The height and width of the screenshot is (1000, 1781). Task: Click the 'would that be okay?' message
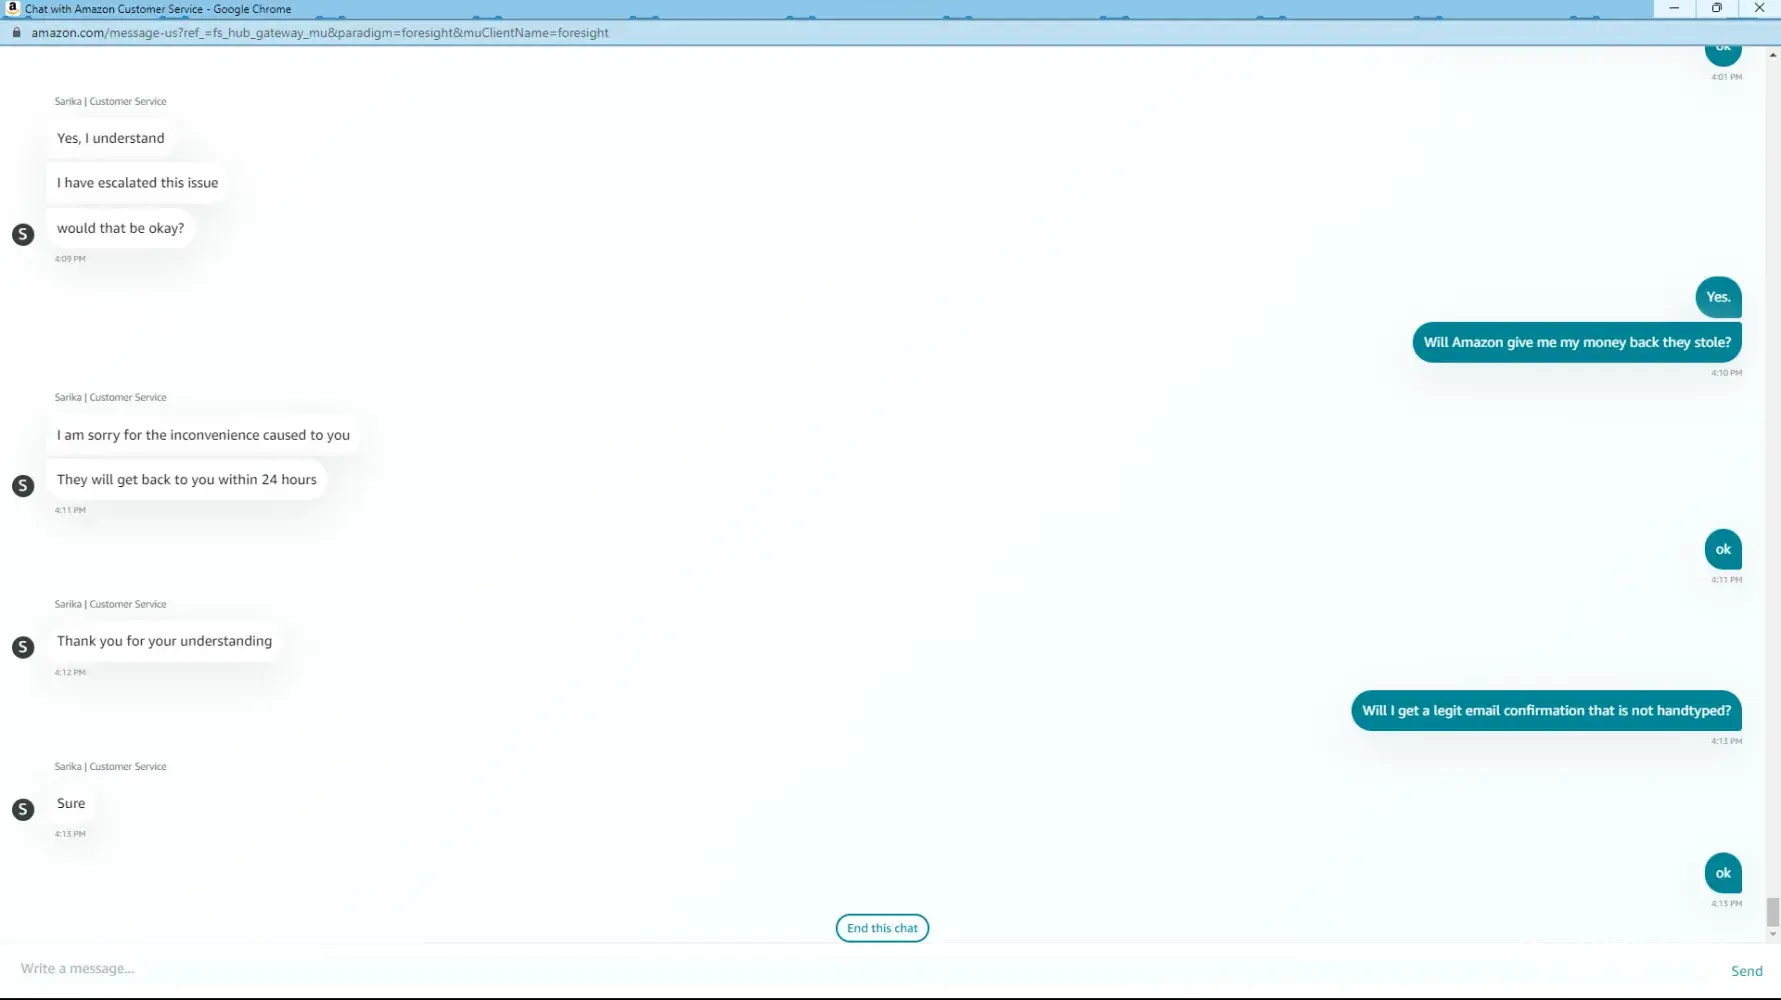(x=120, y=228)
